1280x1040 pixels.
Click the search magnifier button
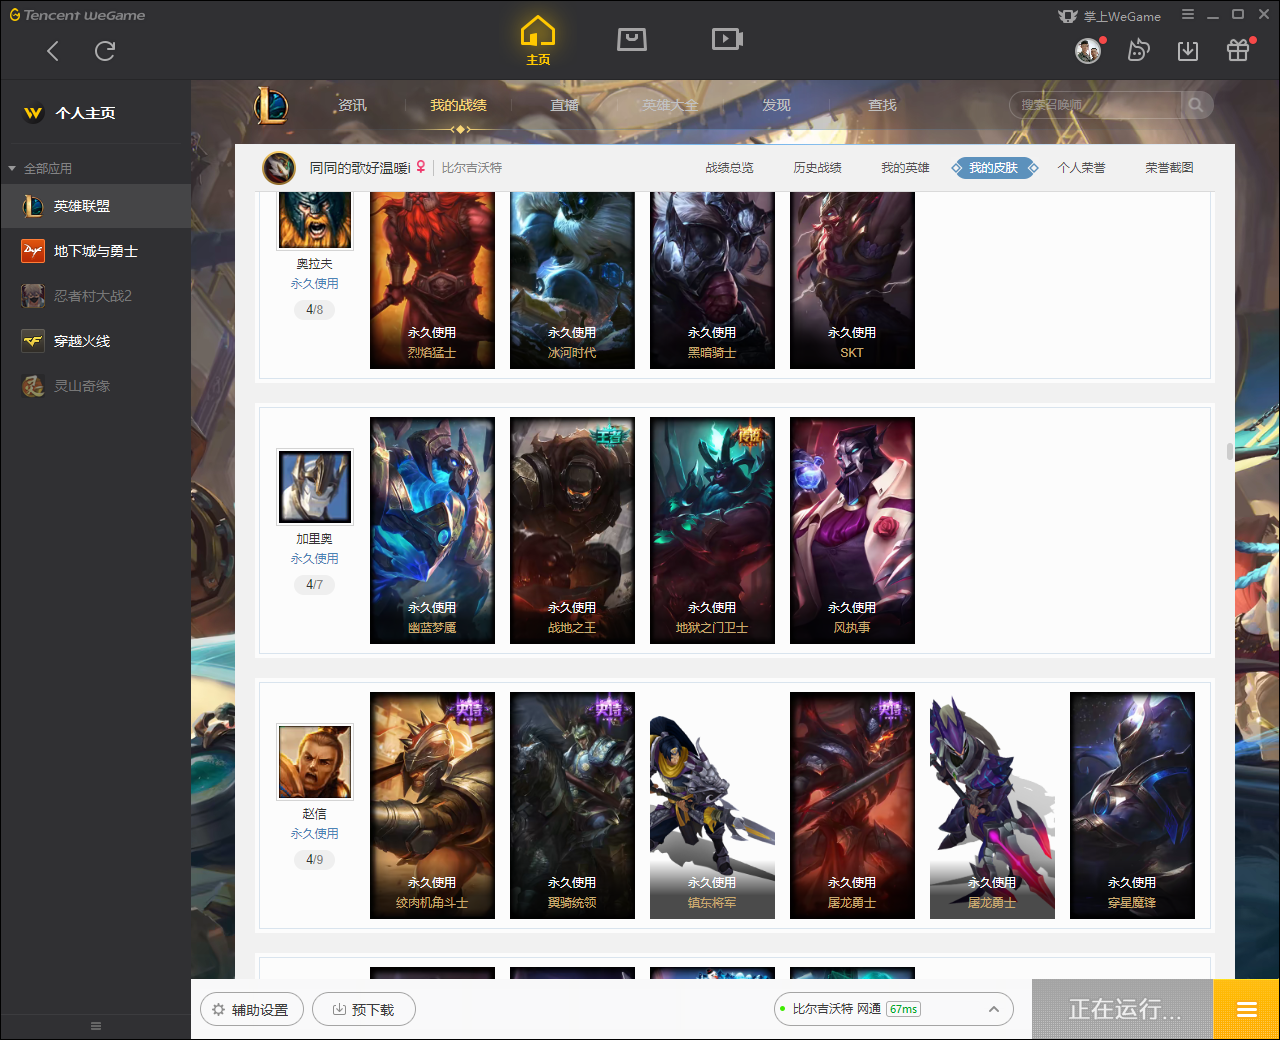tap(1196, 105)
